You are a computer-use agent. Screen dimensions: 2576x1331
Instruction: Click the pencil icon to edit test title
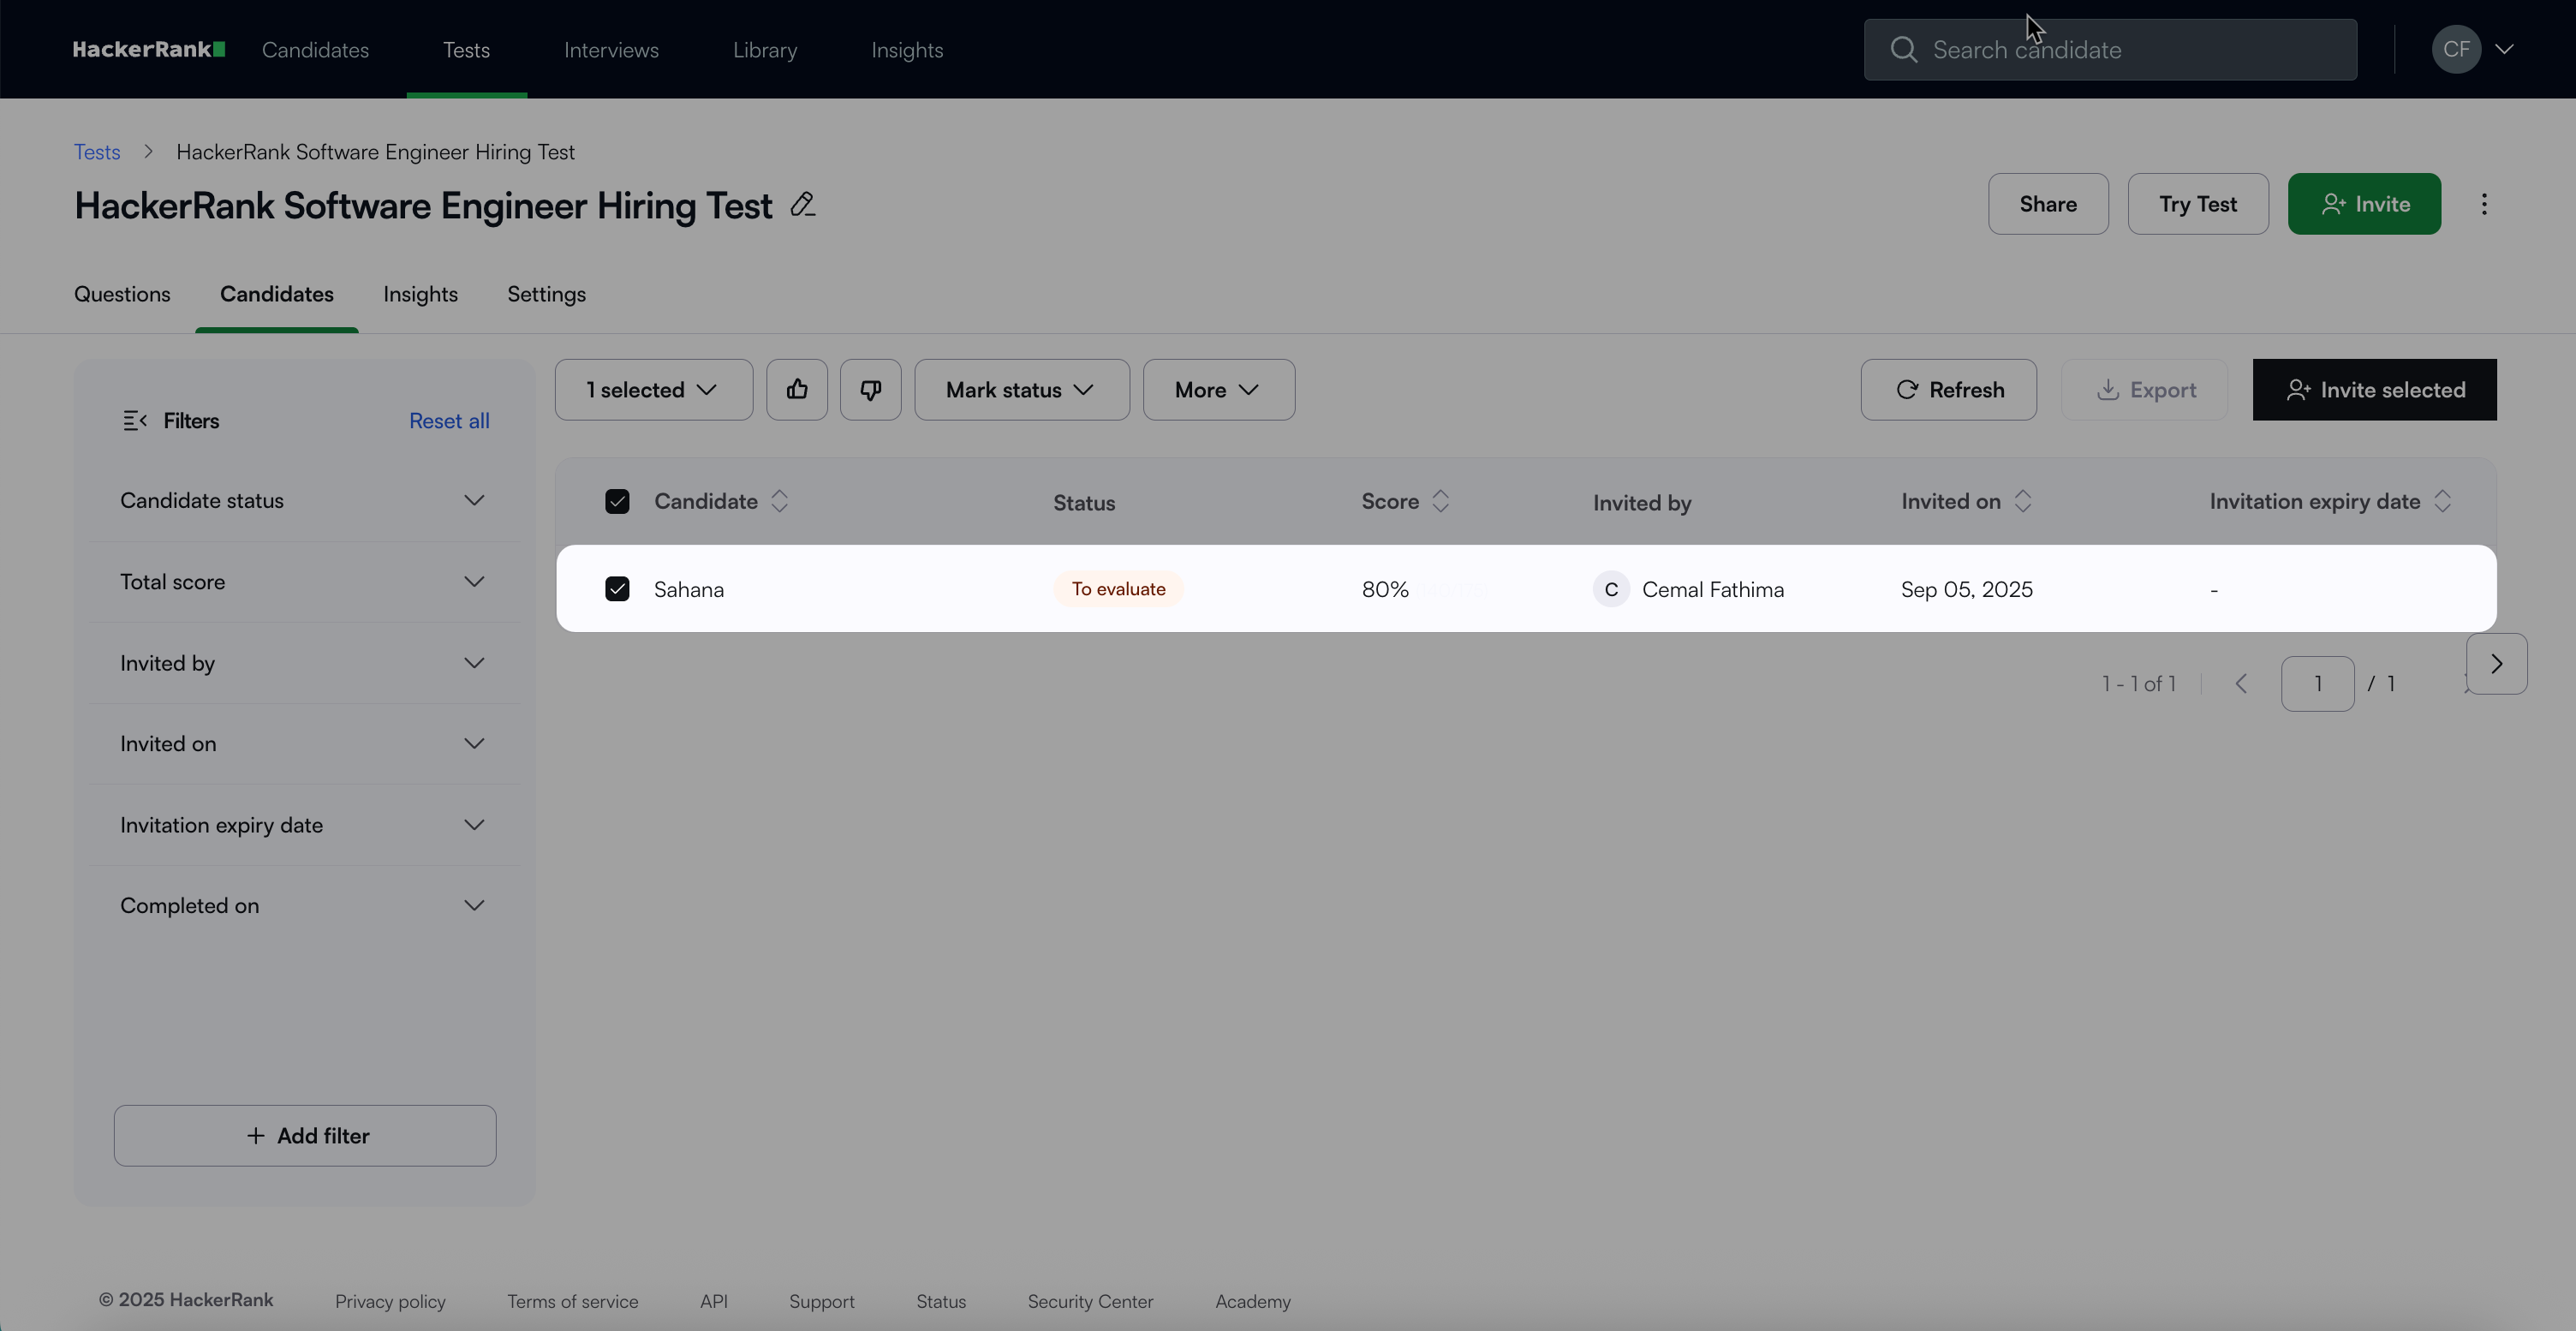pos(802,205)
